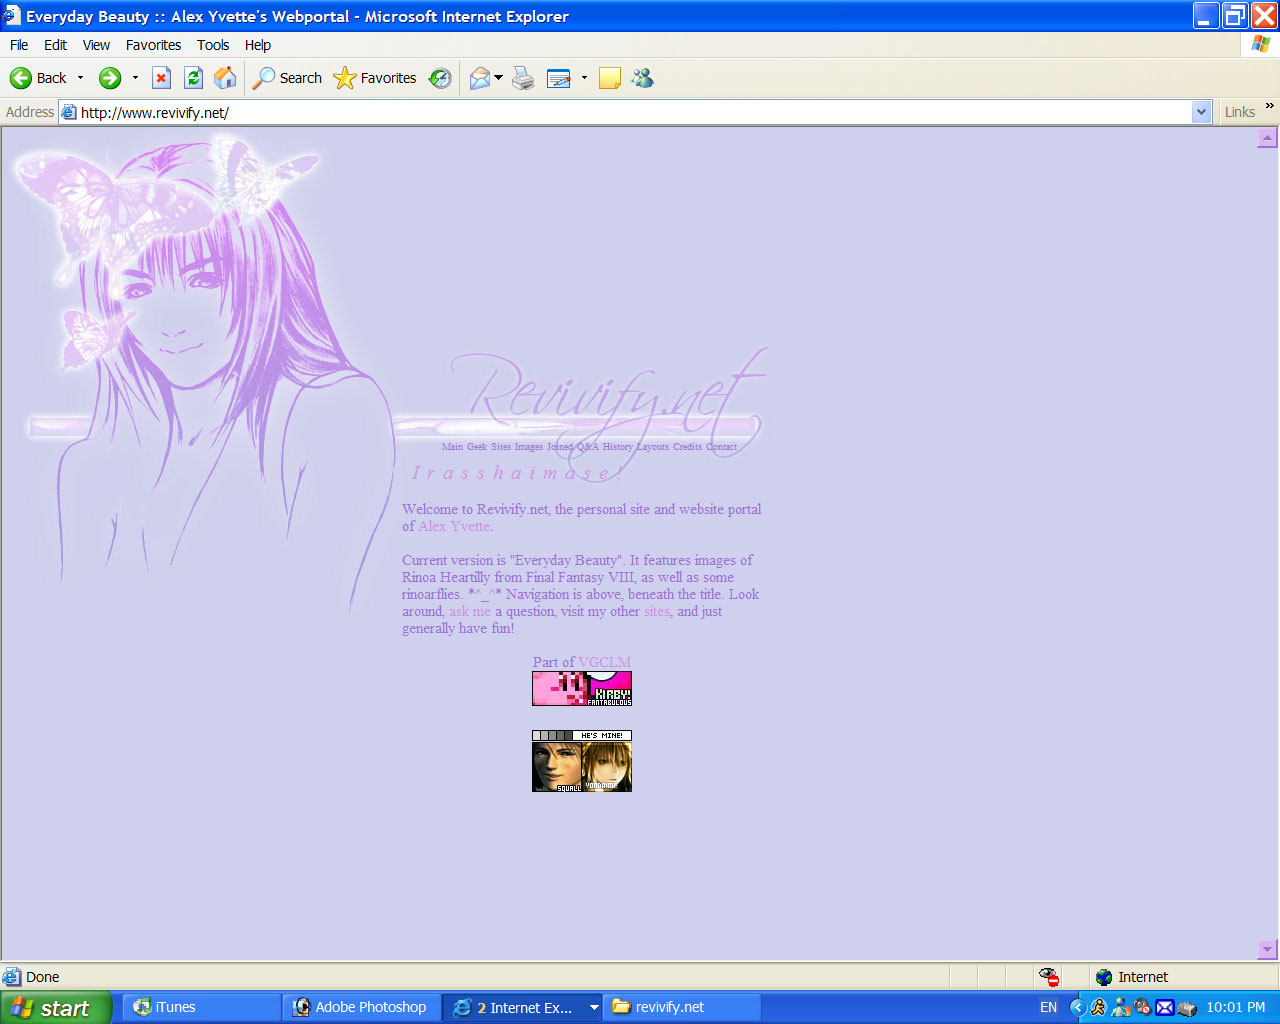Click the Mail envelope toolbar icon
1280x1024 pixels.
click(x=480, y=78)
